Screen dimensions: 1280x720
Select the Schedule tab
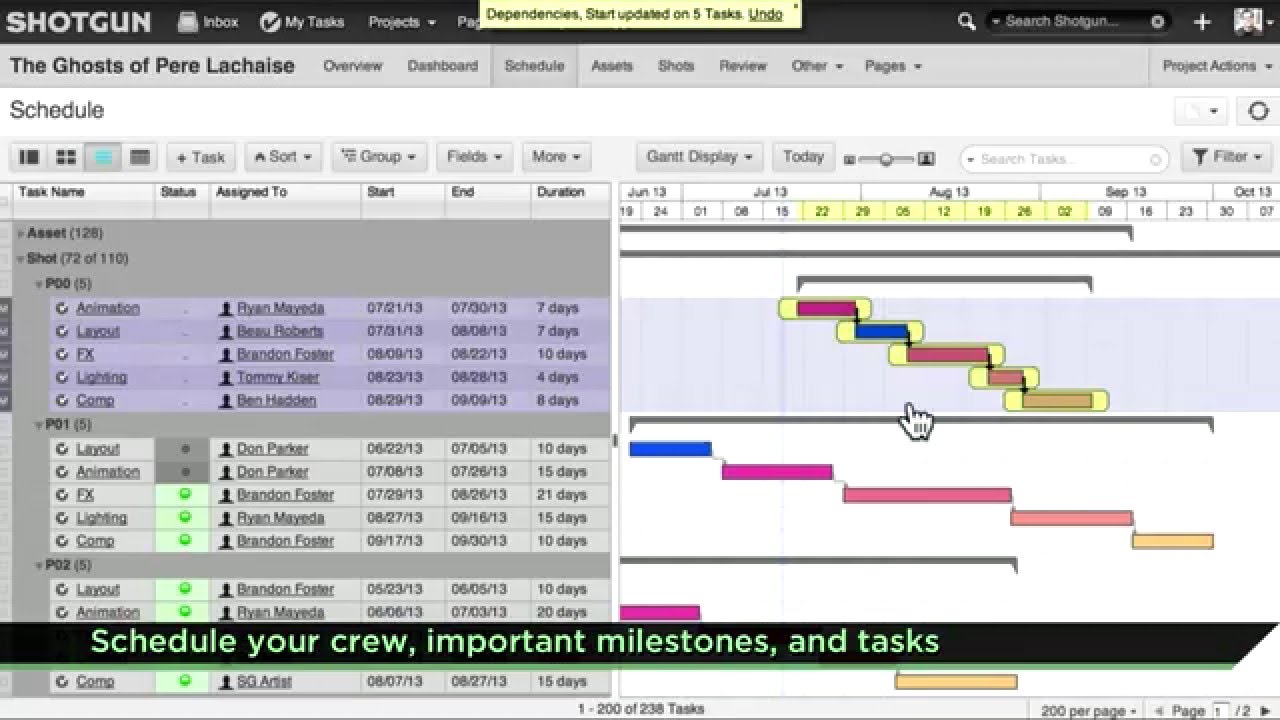[x=534, y=66]
